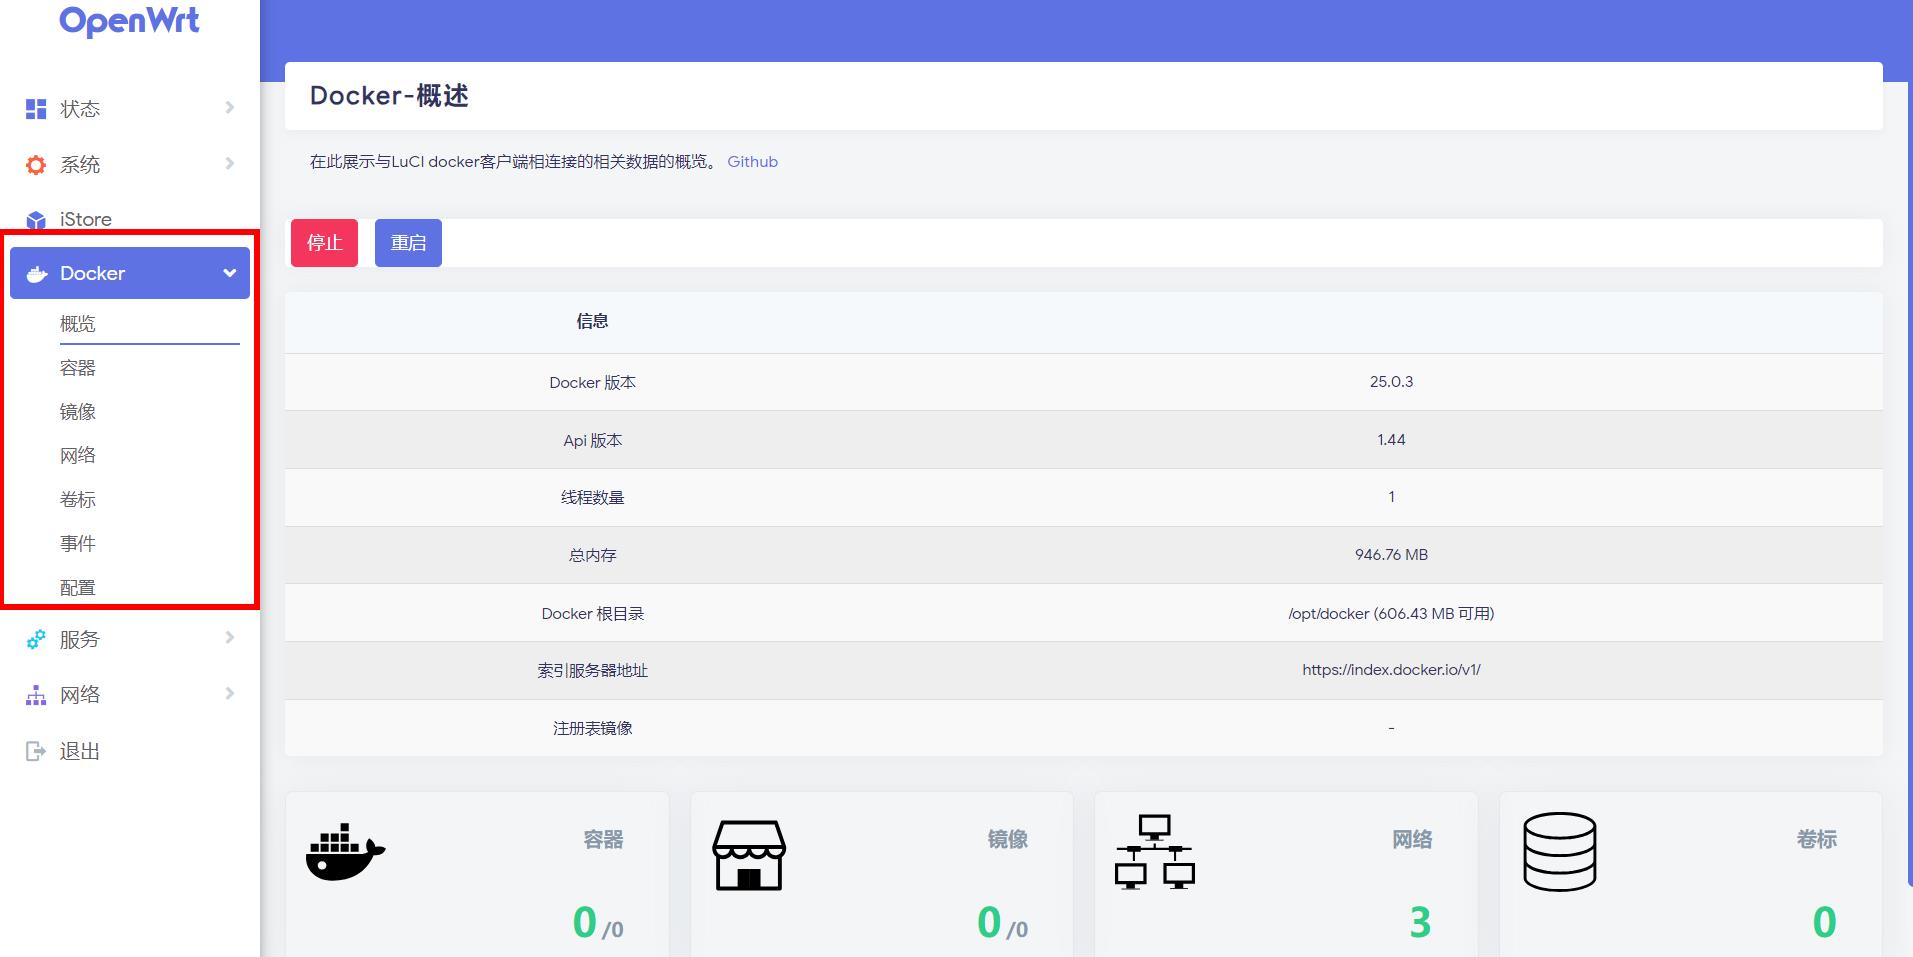1913x957 pixels.
Task: Click the 信息 table header
Action: pyautogui.click(x=593, y=321)
